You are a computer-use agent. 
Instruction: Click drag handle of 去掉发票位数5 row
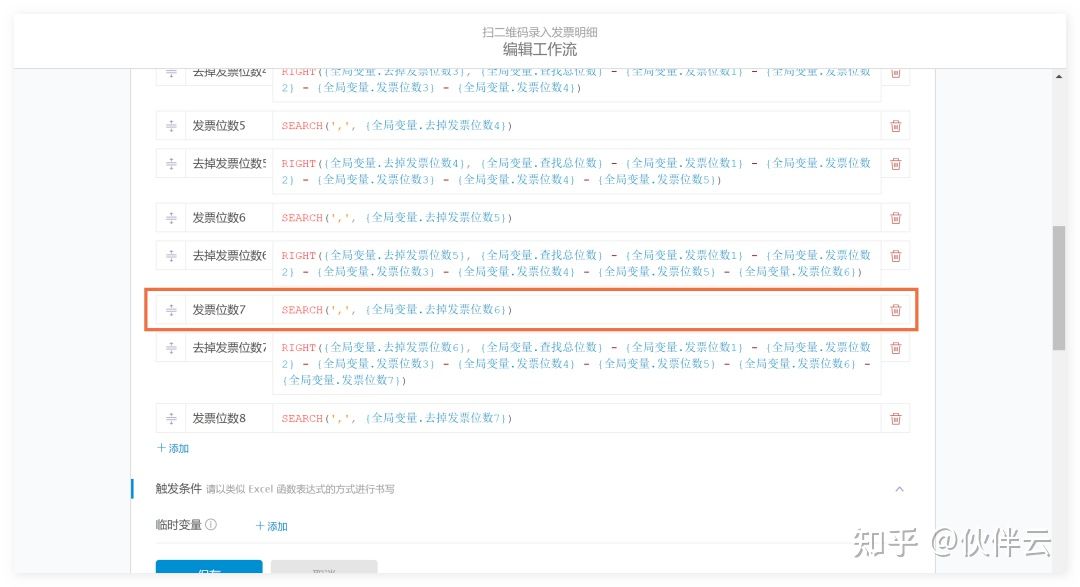(x=171, y=164)
